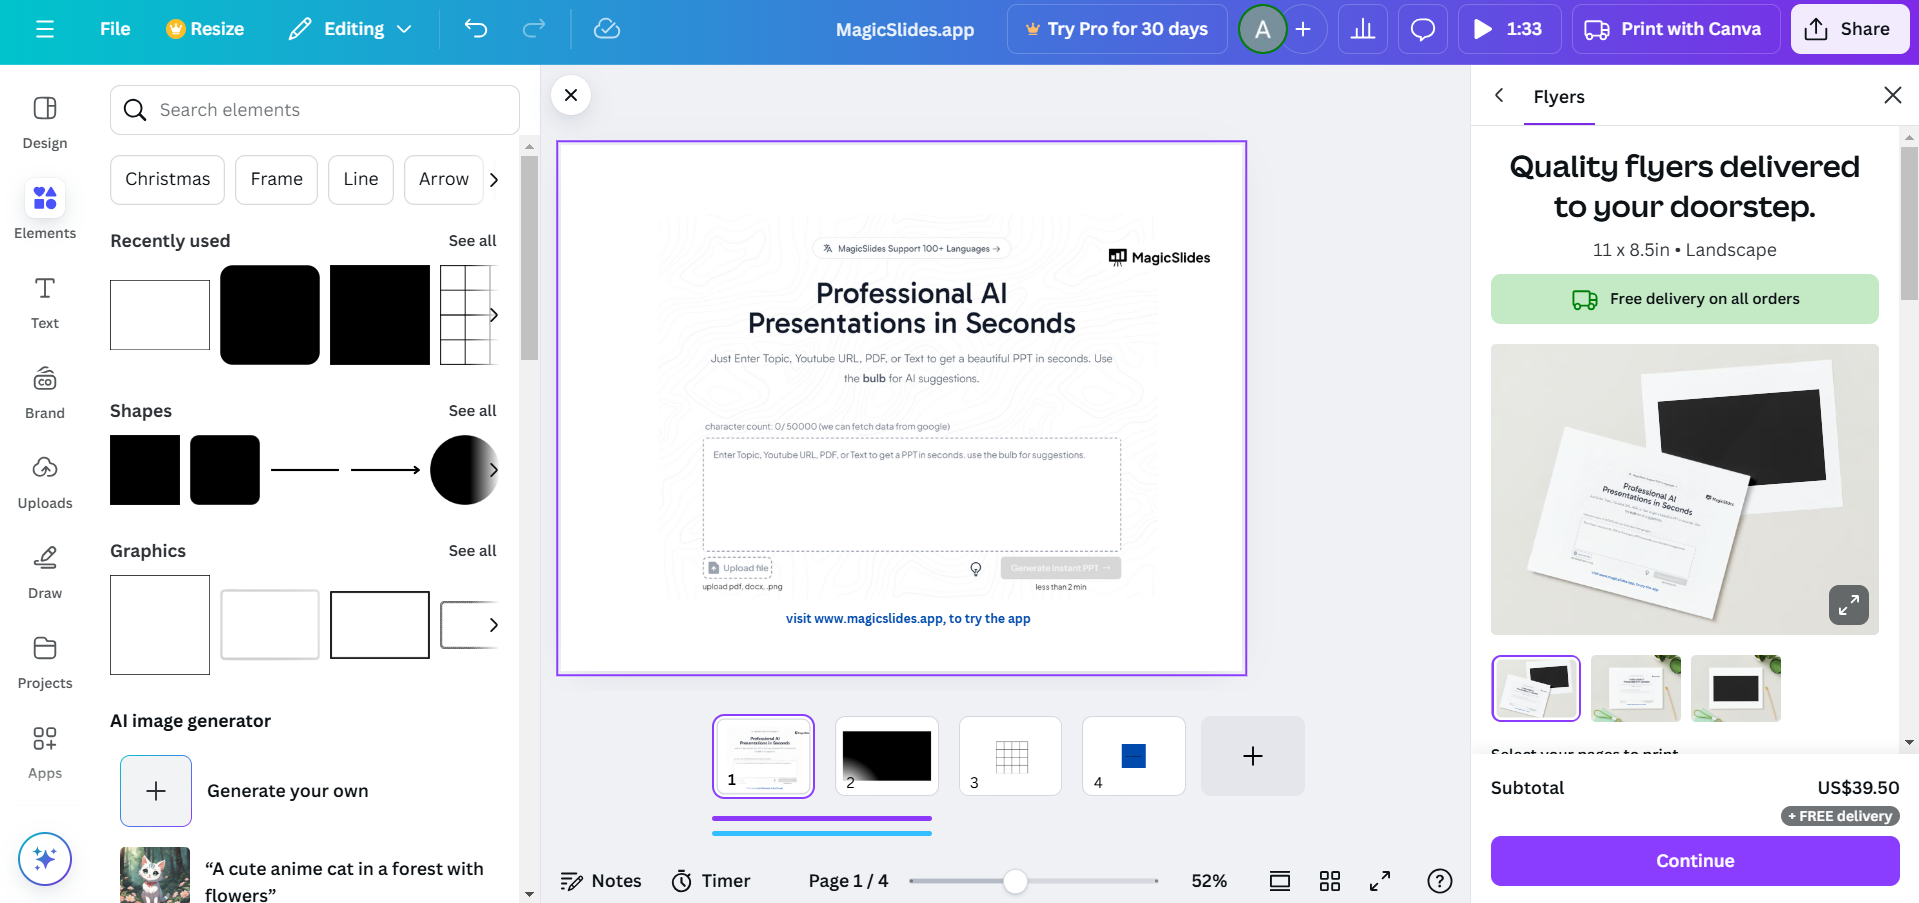
Task: Open the Text sidebar tab
Action: tap(45, 302)
